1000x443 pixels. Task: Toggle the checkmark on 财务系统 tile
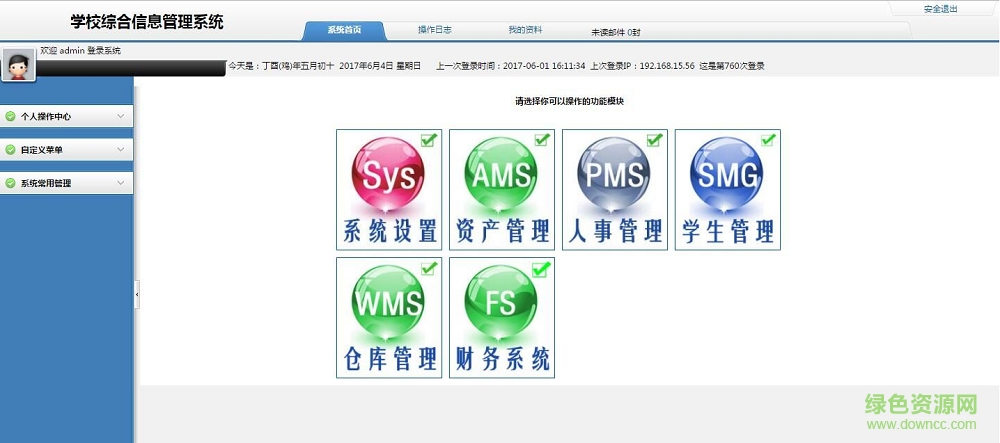click(541, 269)
